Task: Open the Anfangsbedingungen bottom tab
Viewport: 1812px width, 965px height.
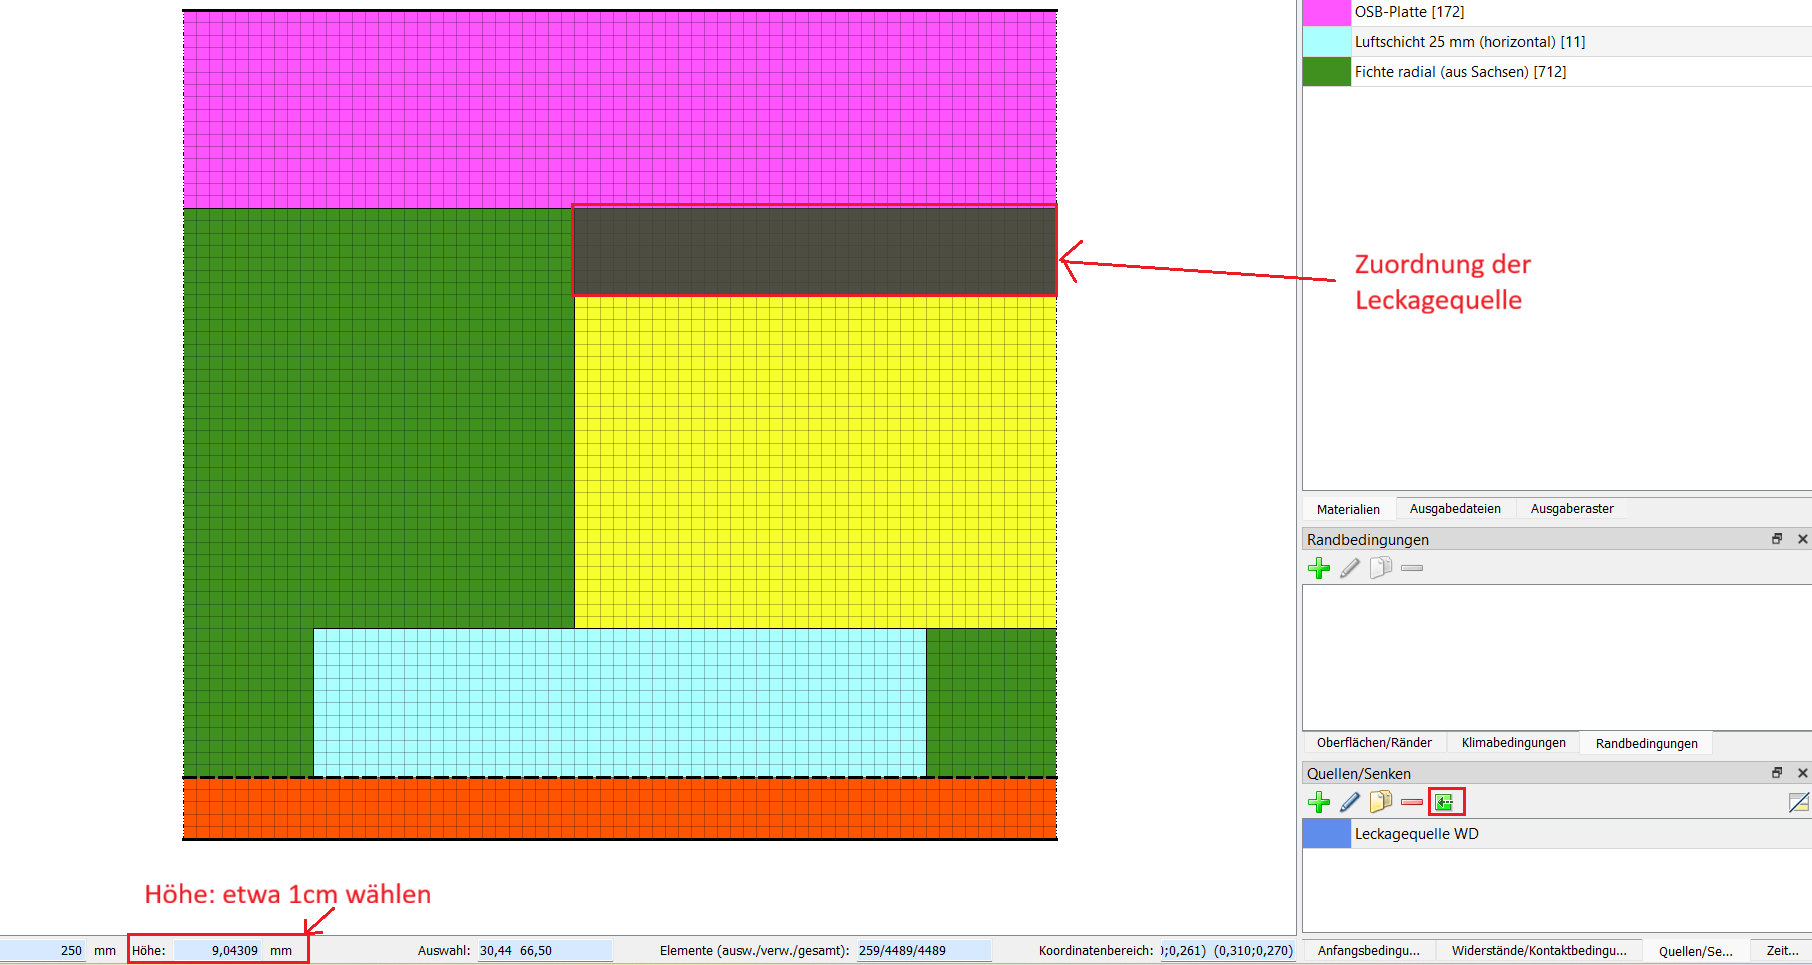Action: point(1368,951)
